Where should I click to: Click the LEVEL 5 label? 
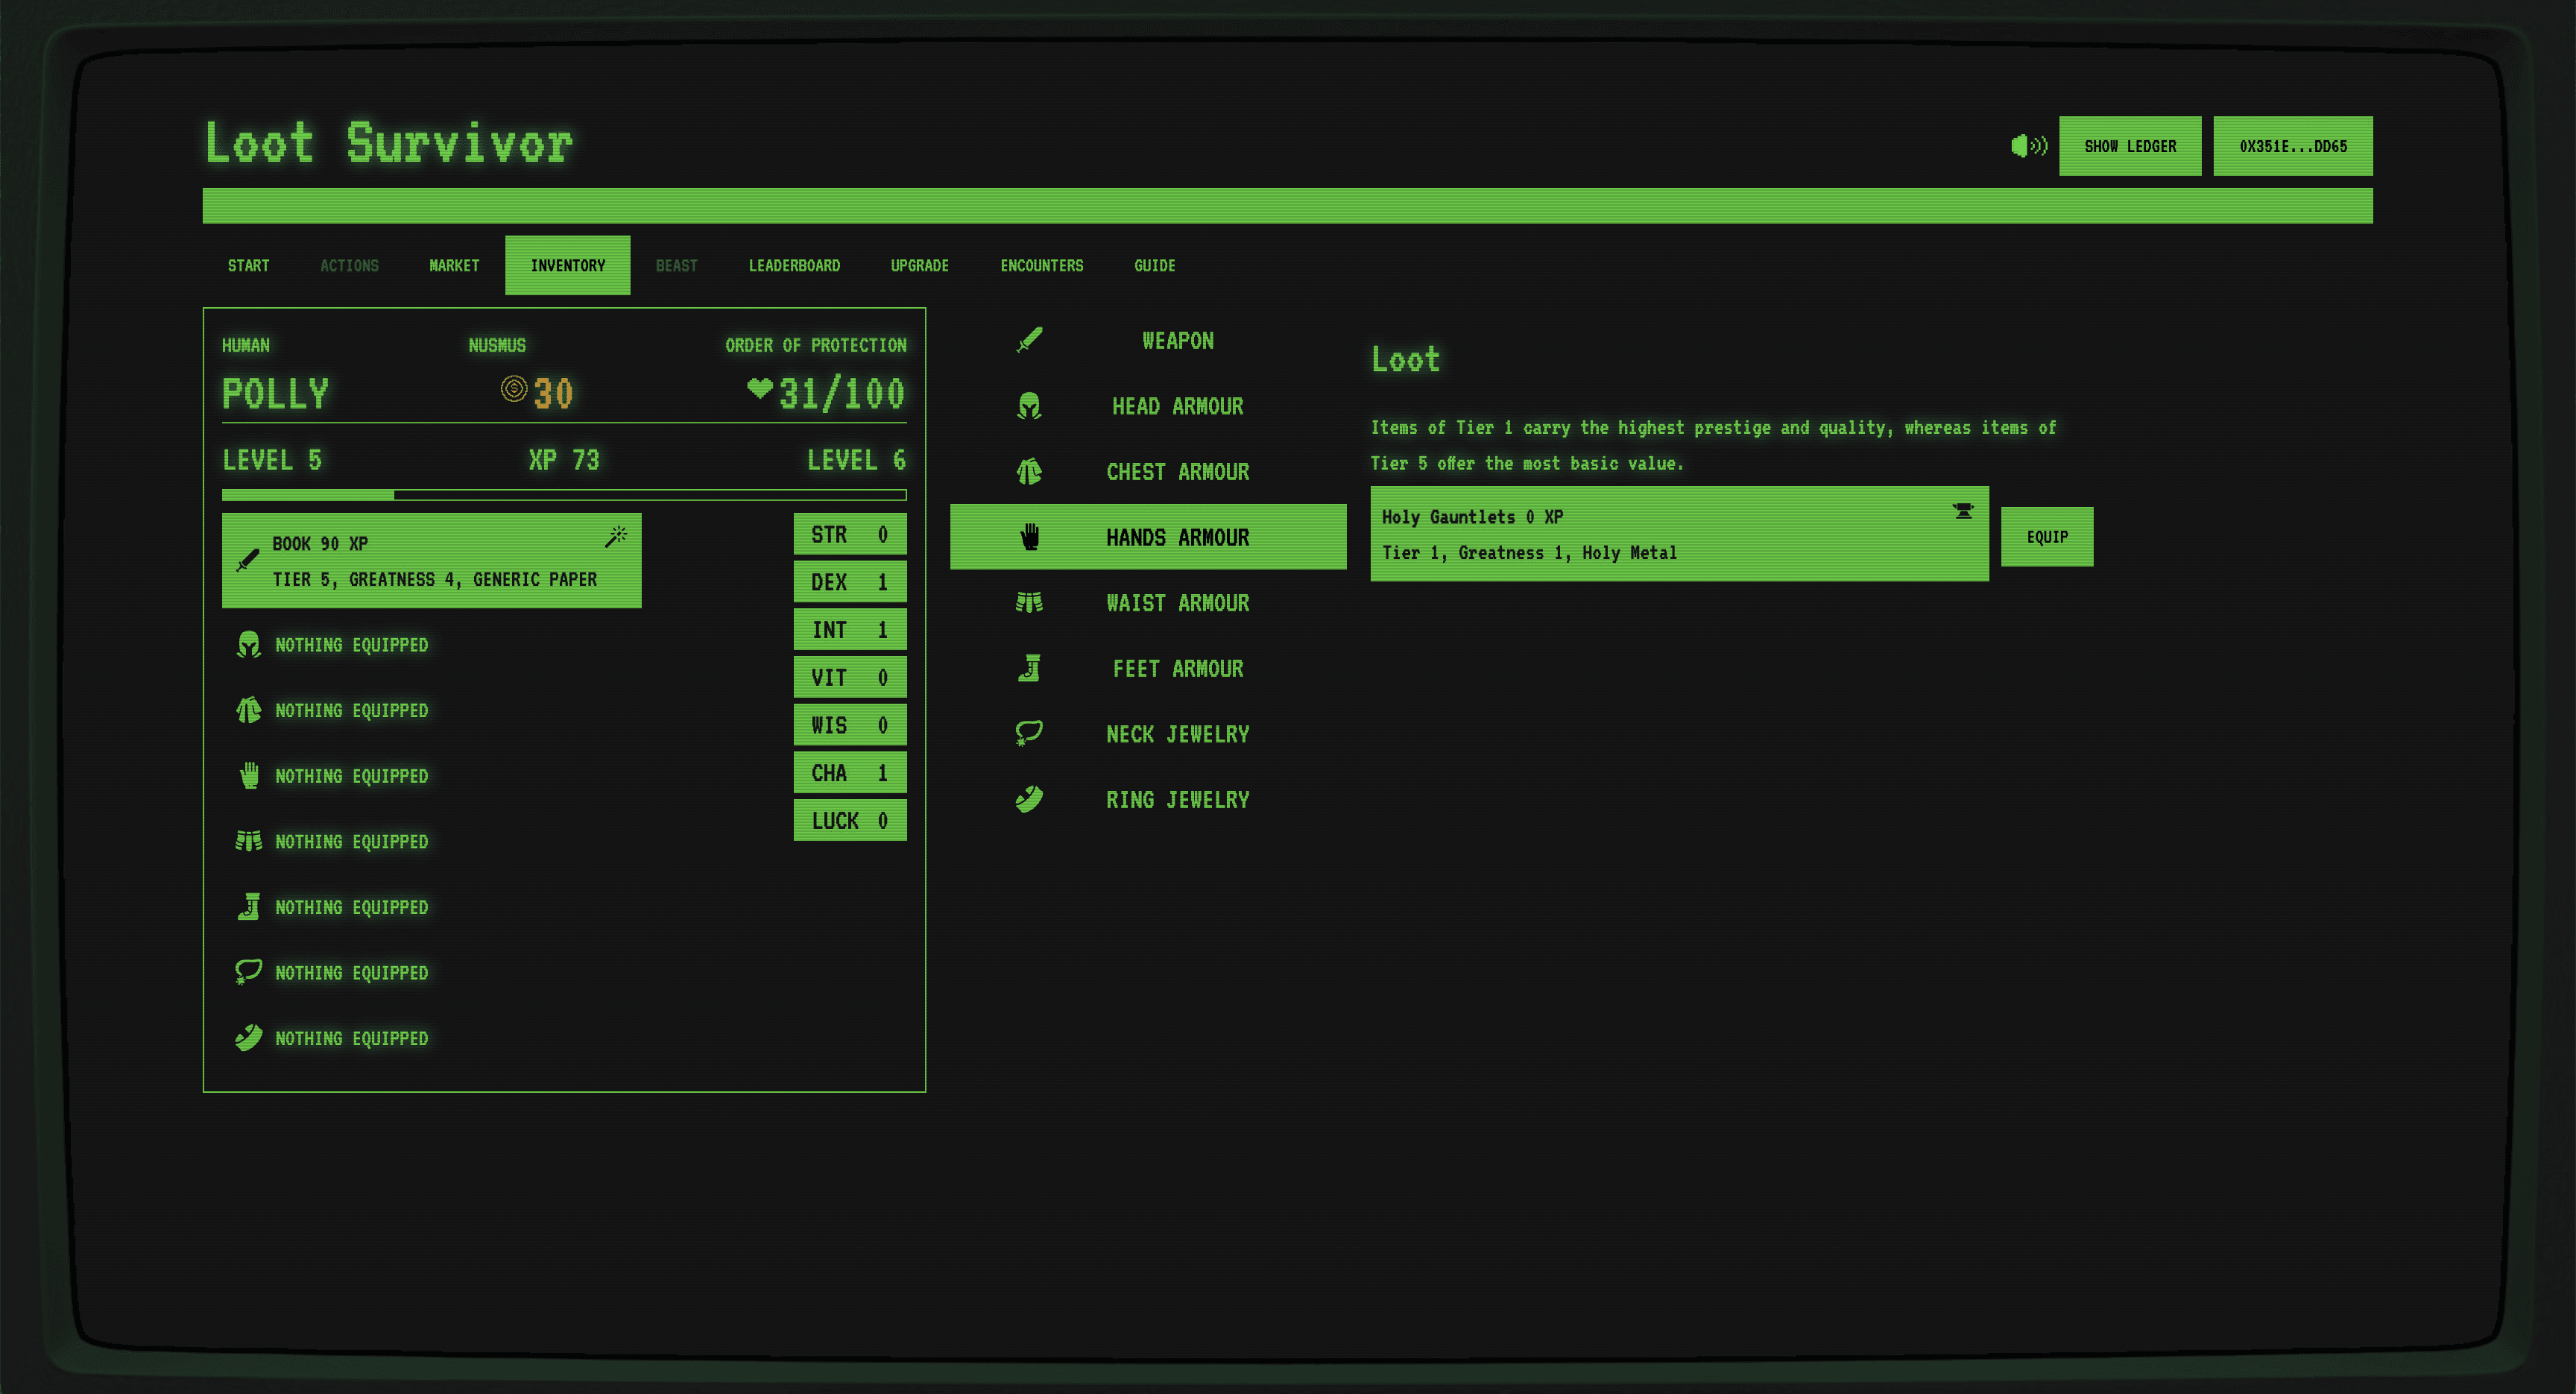[272, 460]
